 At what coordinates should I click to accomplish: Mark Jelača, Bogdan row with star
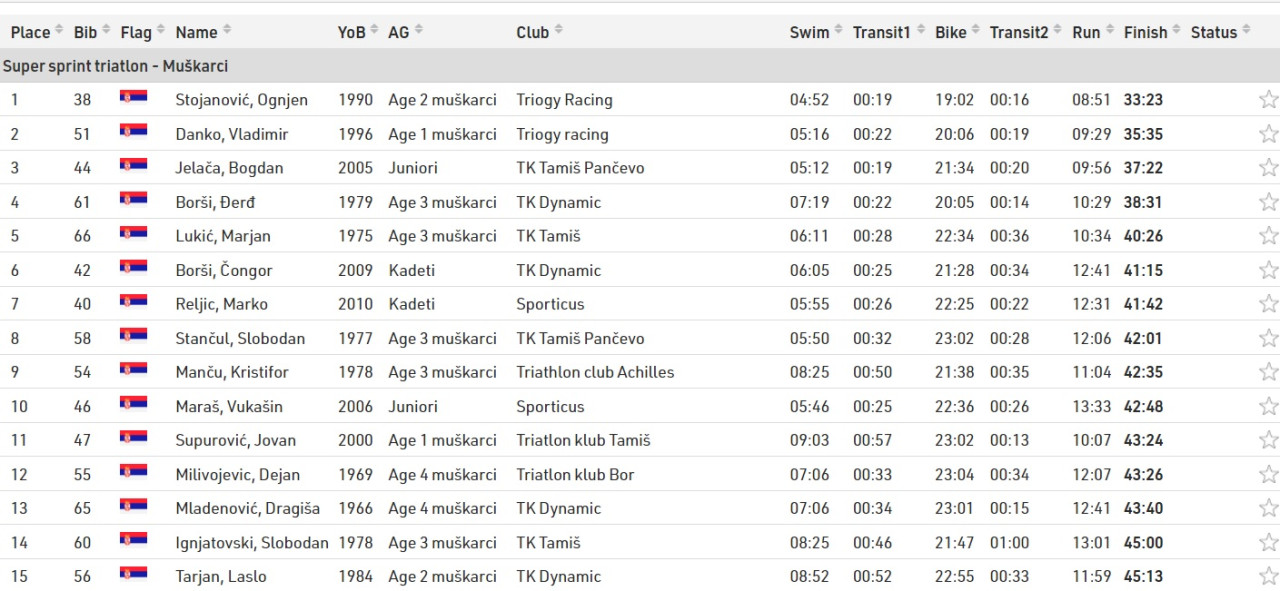tap(1268, 167)
